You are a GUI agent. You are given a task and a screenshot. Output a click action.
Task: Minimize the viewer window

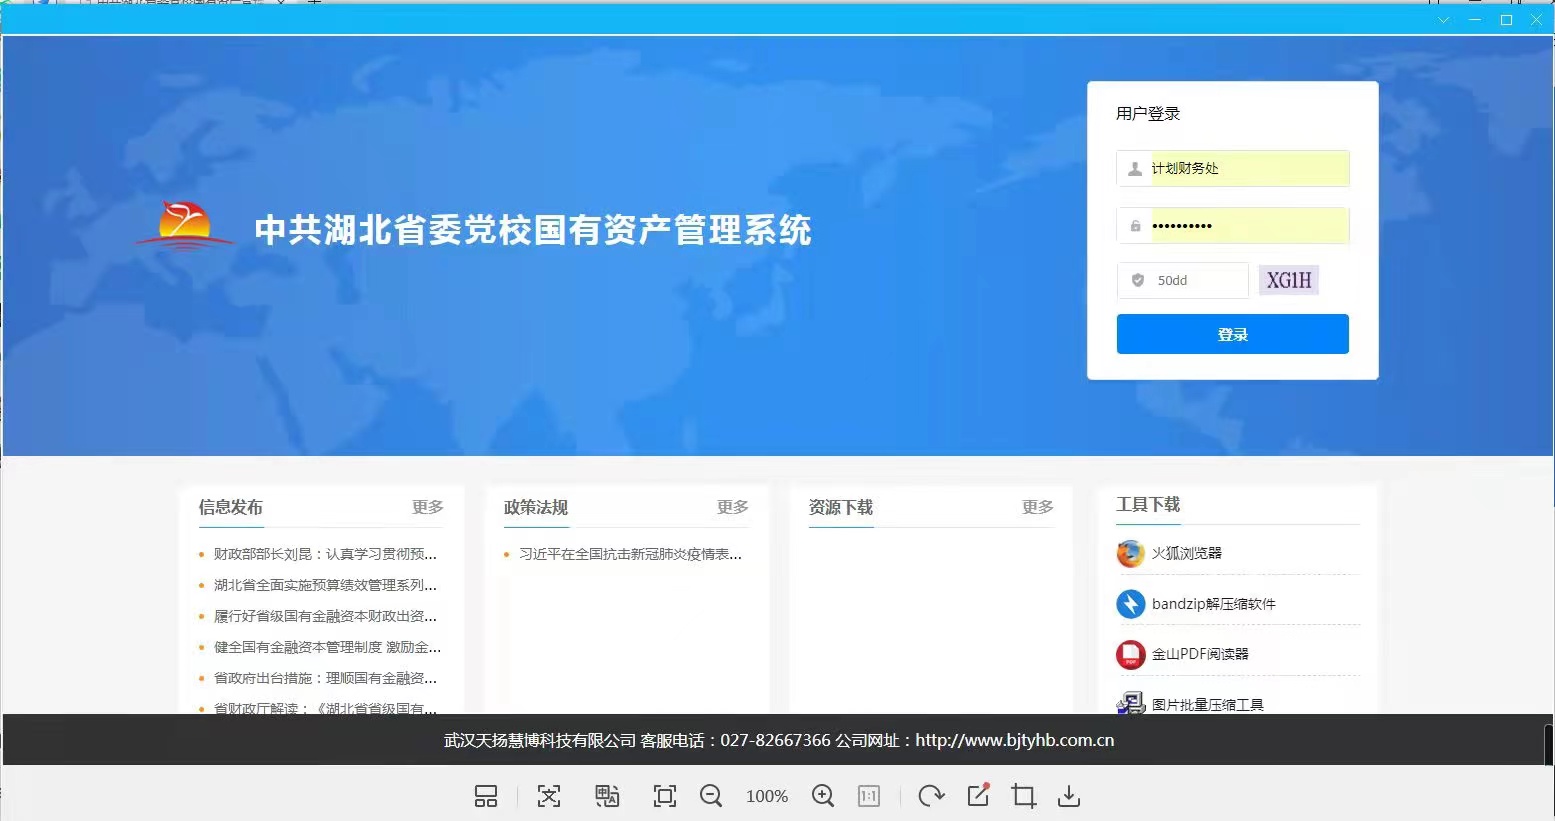(1475, 20)
